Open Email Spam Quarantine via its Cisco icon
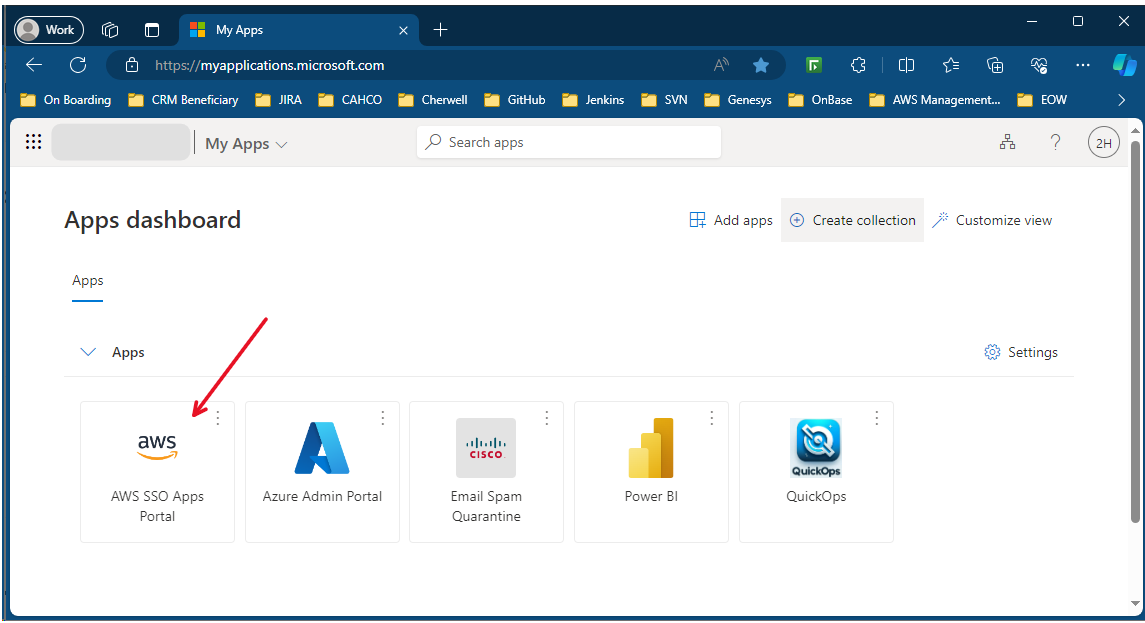The height and width of the screenshot is (623, 1145). pos(486,448)
